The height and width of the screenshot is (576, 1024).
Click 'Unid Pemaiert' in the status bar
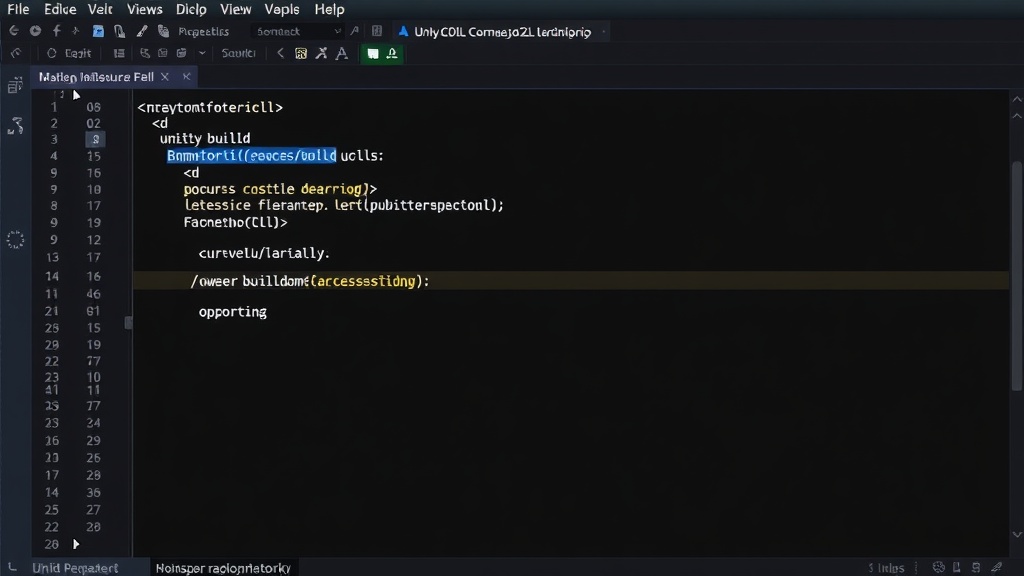[75, 568]
